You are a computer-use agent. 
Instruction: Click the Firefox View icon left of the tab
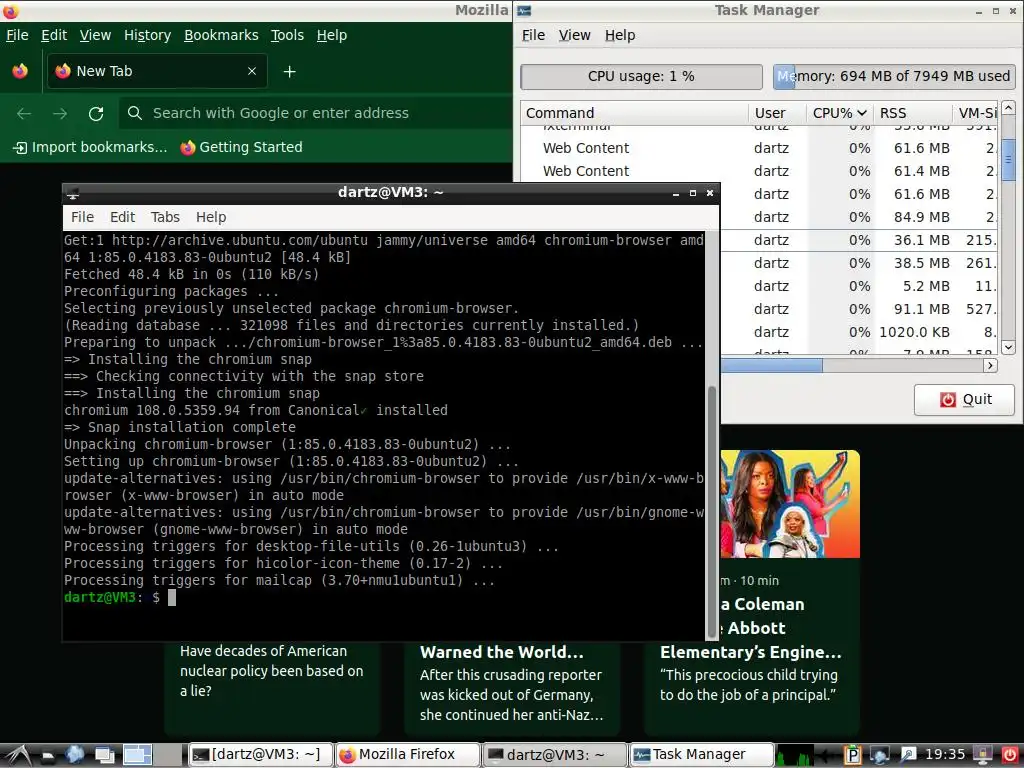tap(20, 71)
